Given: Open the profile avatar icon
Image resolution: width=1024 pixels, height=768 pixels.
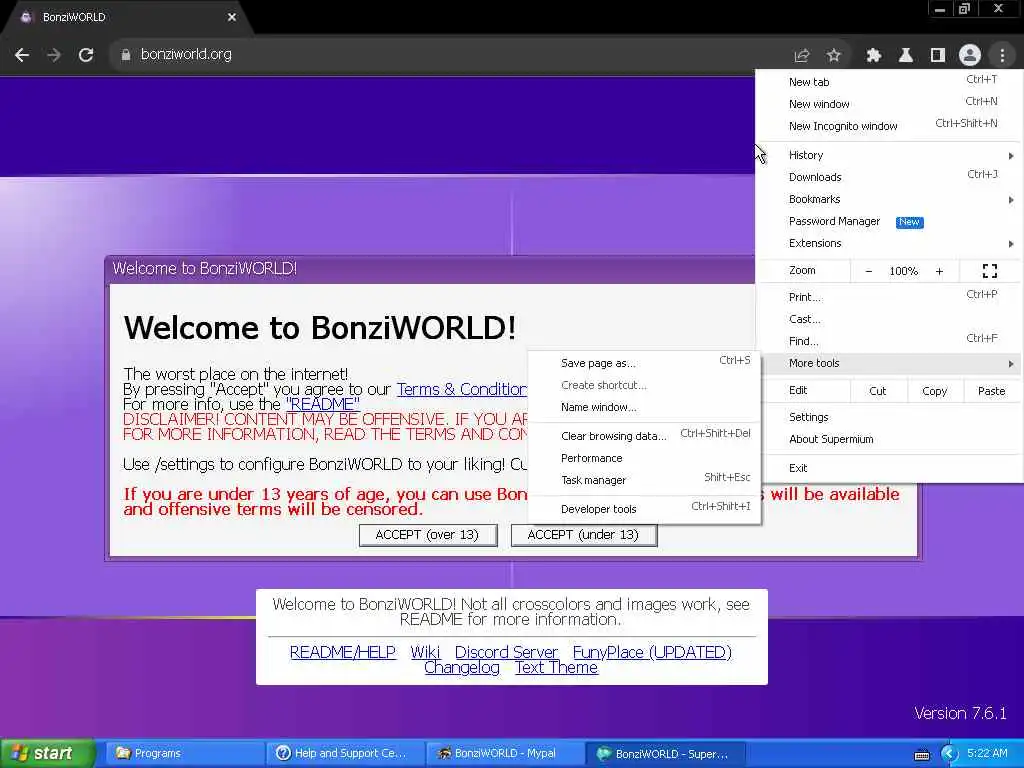Looking at the screenshot, I should pyautogui.click(x=969, y=56).
